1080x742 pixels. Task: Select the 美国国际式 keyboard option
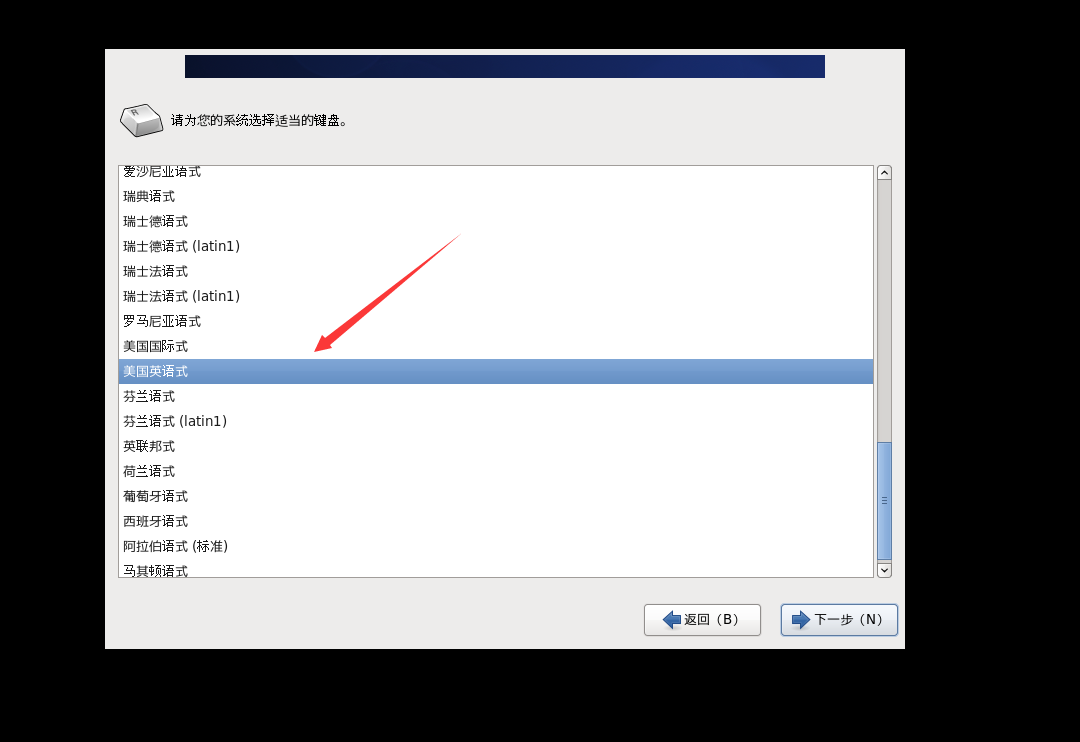point(496,347)
